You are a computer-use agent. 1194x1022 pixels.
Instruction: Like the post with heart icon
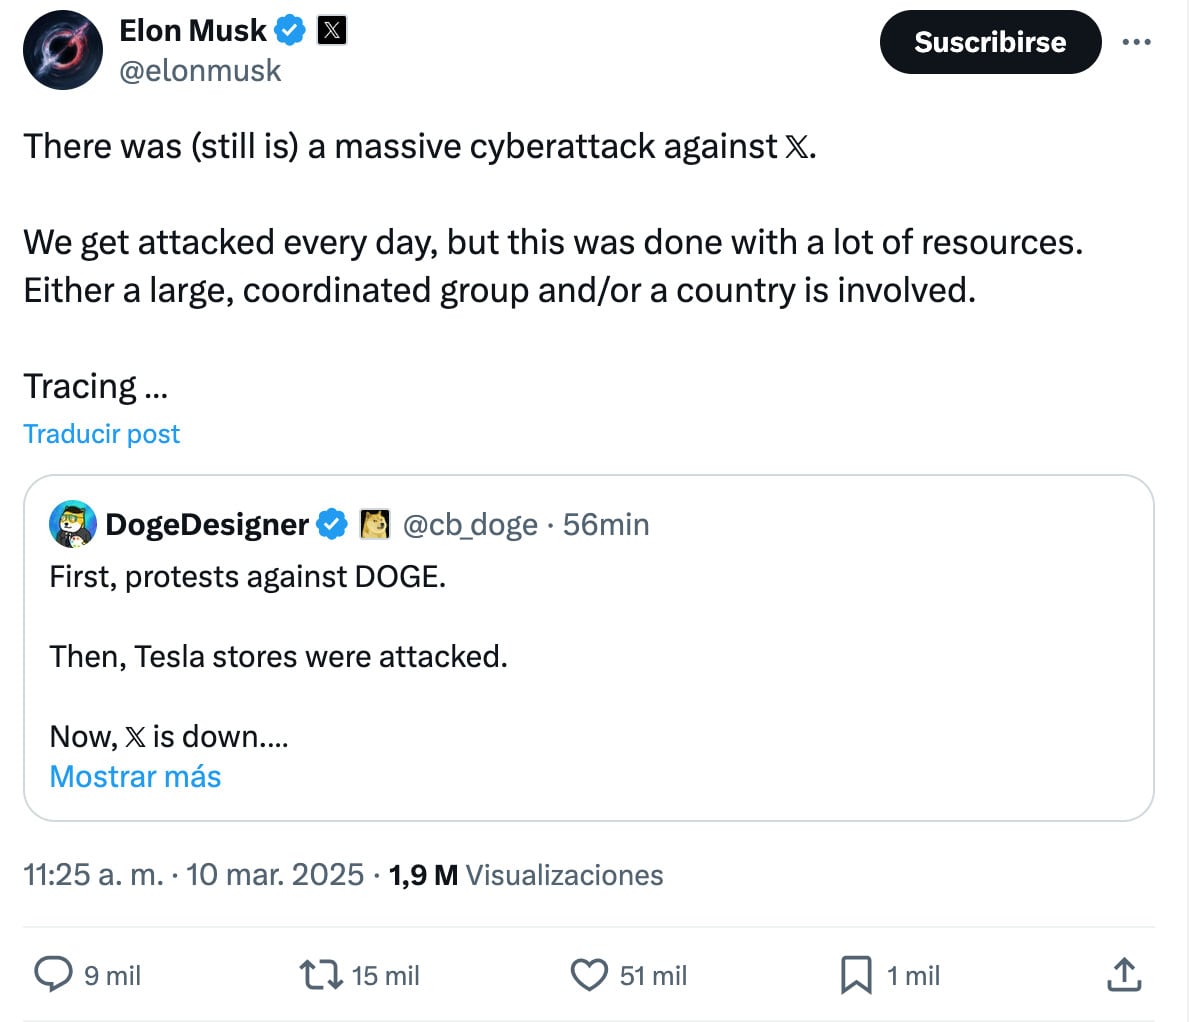coord(589,974)
